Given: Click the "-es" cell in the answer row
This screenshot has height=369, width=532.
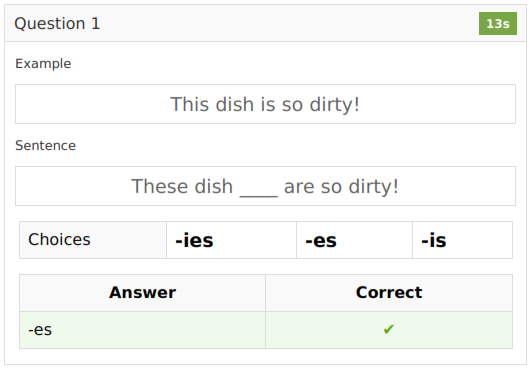Looking at the screenshot, I should point(142,330).
